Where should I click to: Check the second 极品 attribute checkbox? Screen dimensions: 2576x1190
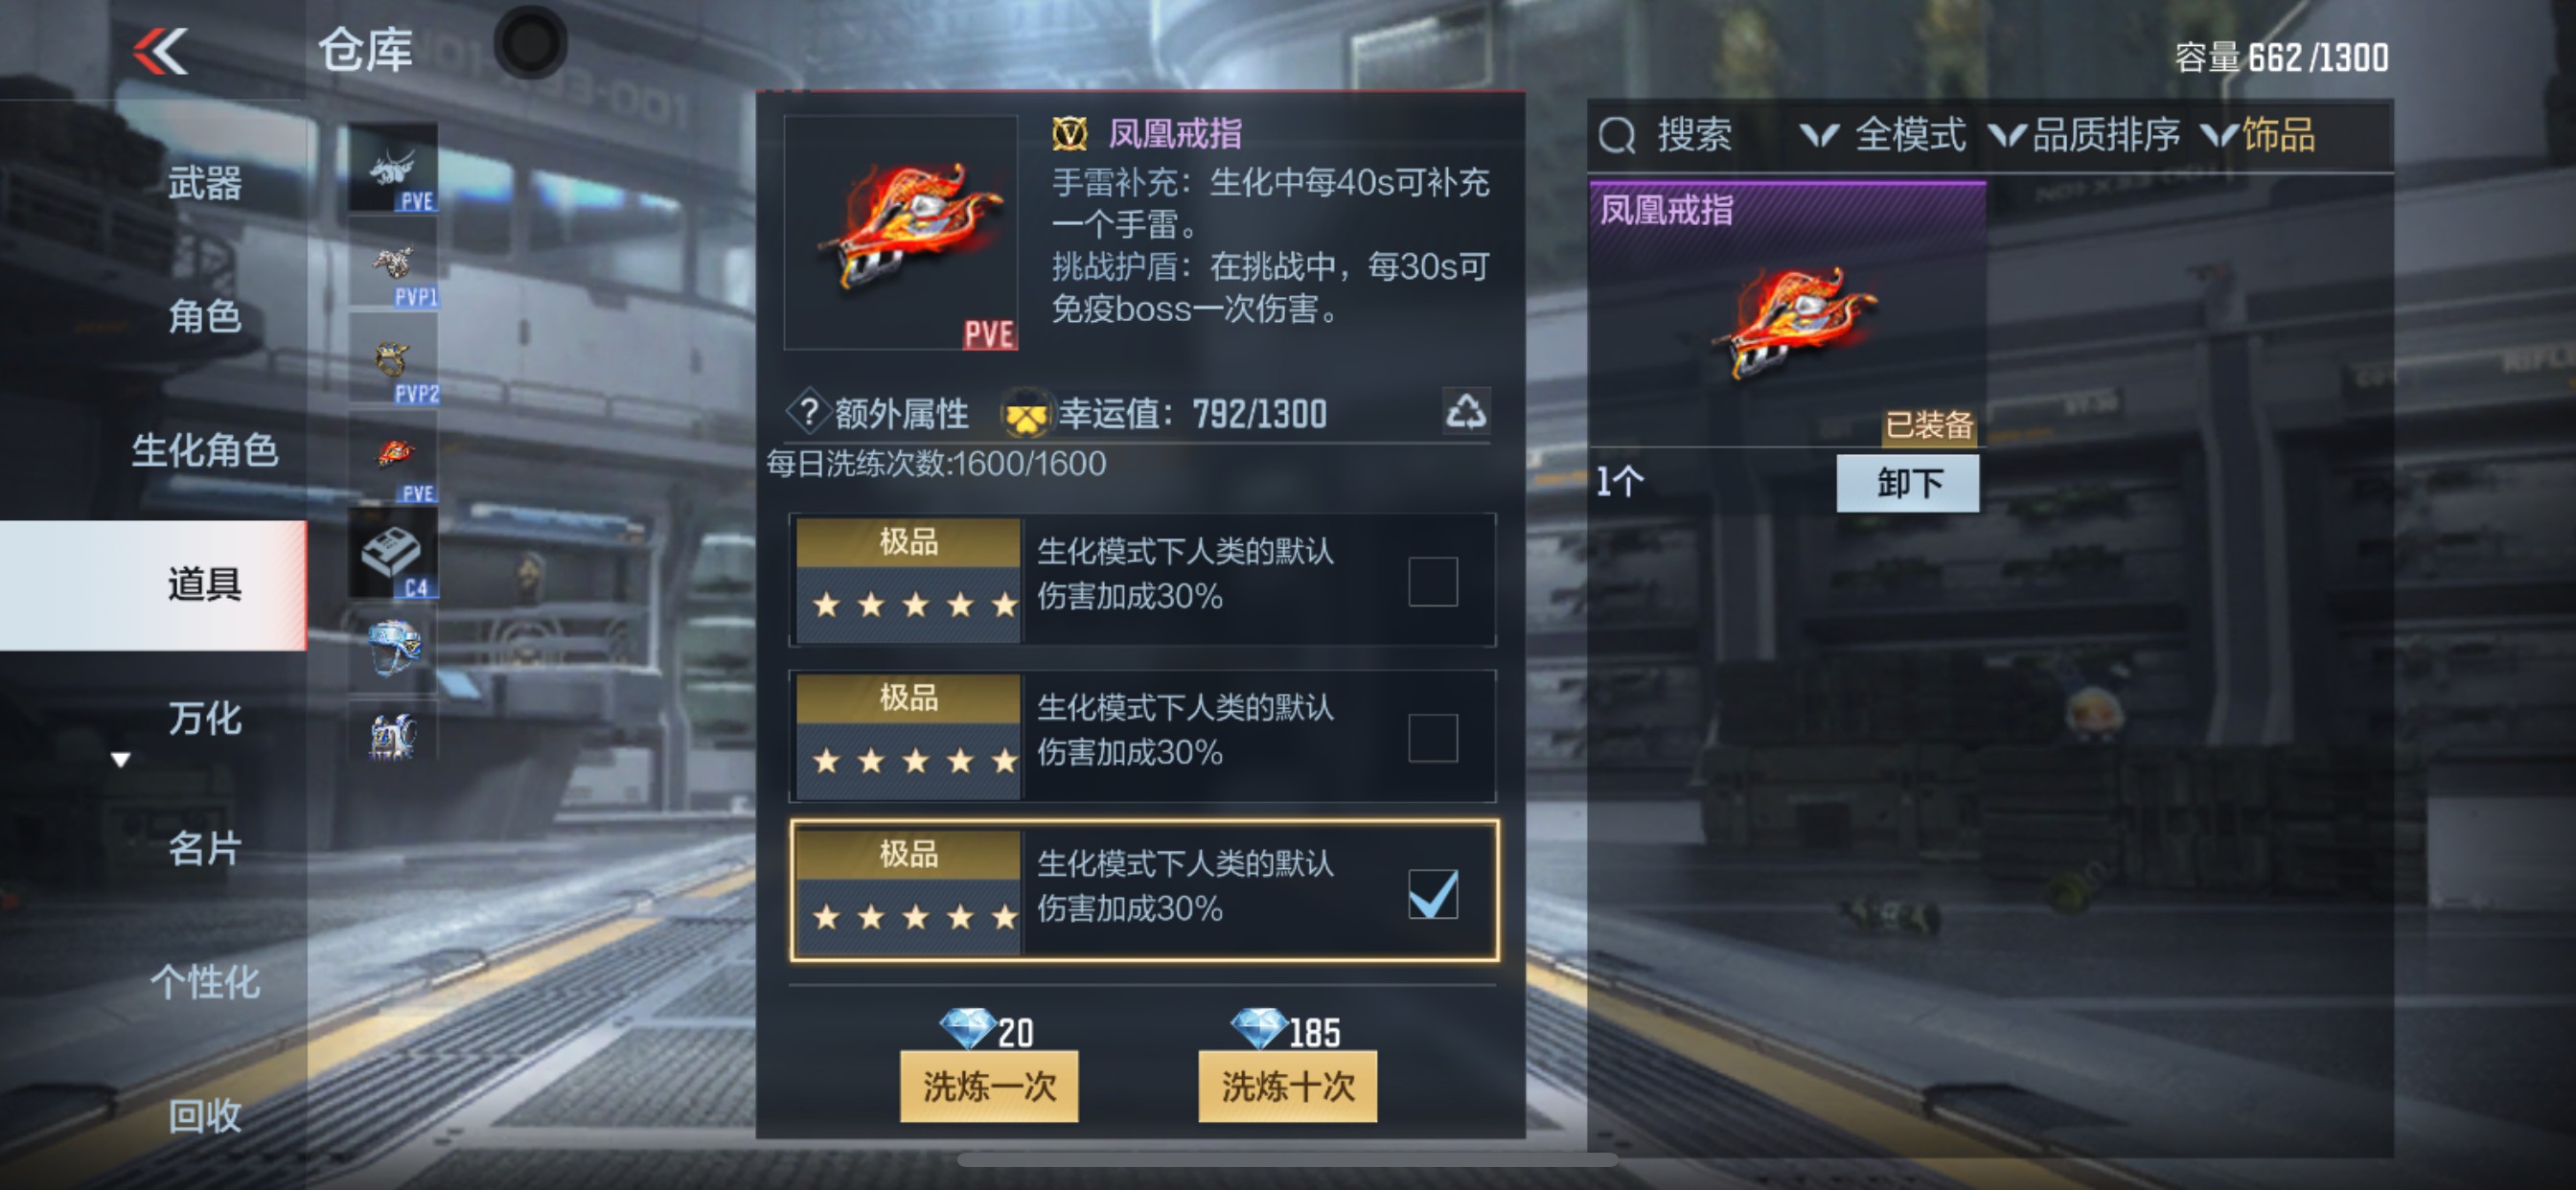(x=1432, y=737)
